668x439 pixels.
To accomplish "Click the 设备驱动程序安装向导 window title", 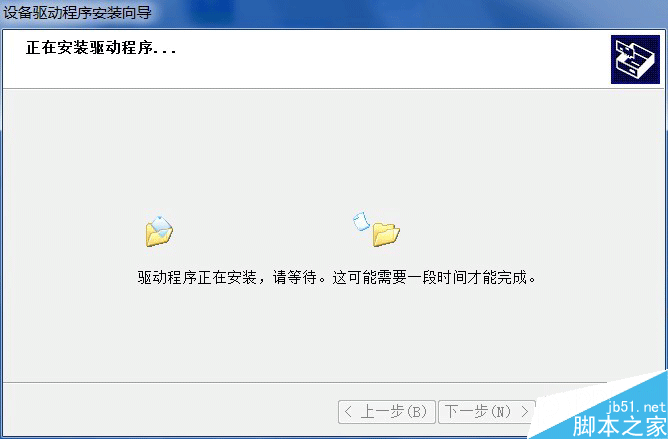I will click(x=77, y=12).
